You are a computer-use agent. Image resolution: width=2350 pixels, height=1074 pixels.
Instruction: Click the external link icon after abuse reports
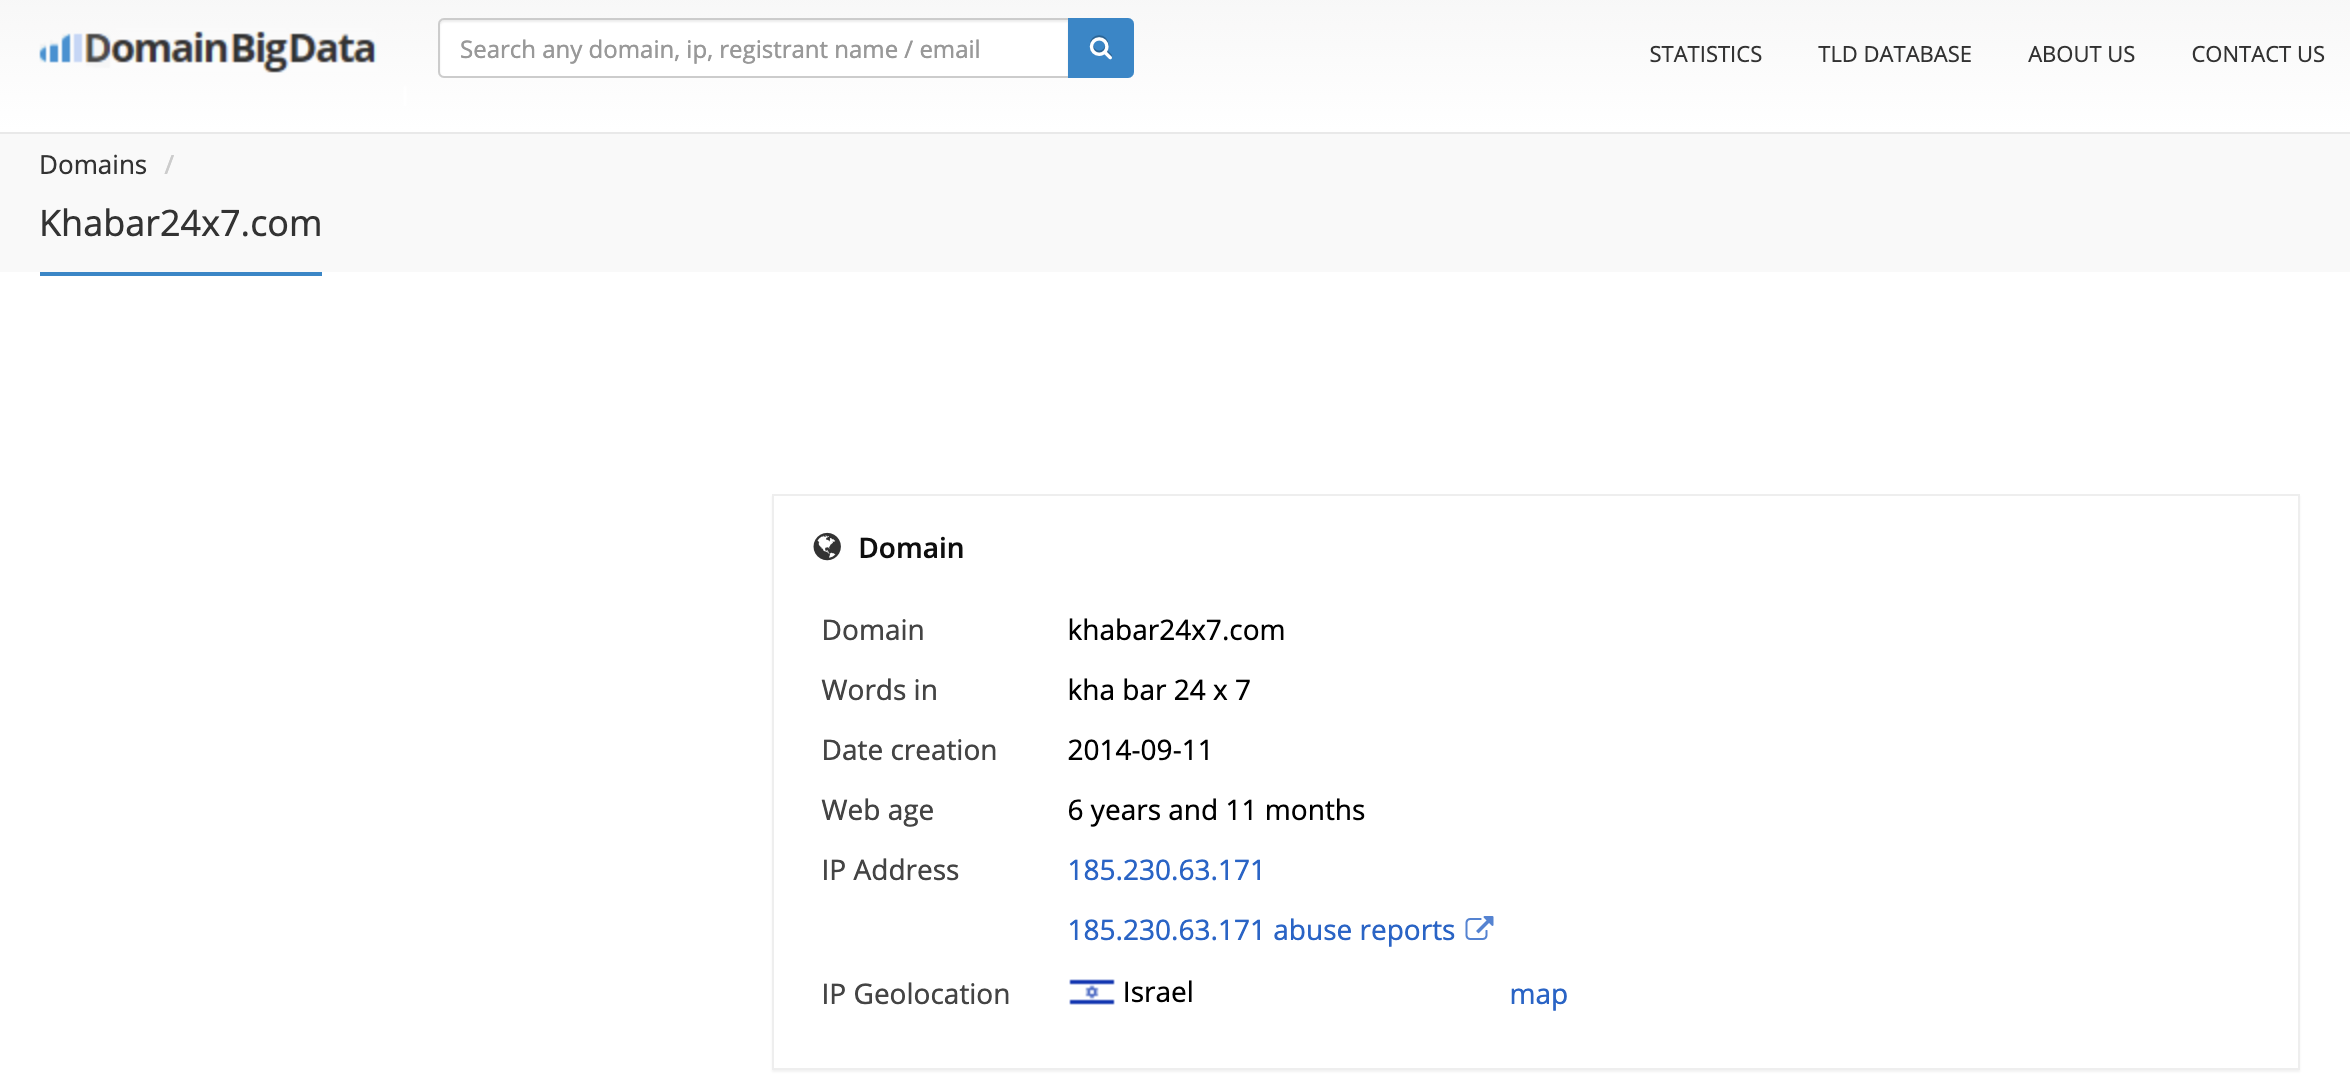click(1479, 929)
